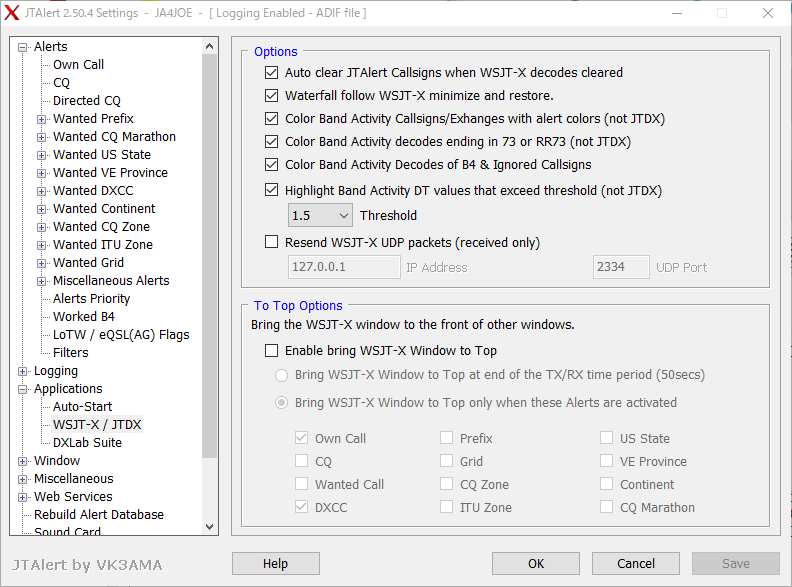
Task: Expand the Wanted CQ Zone node
Action: click(41, 227)
